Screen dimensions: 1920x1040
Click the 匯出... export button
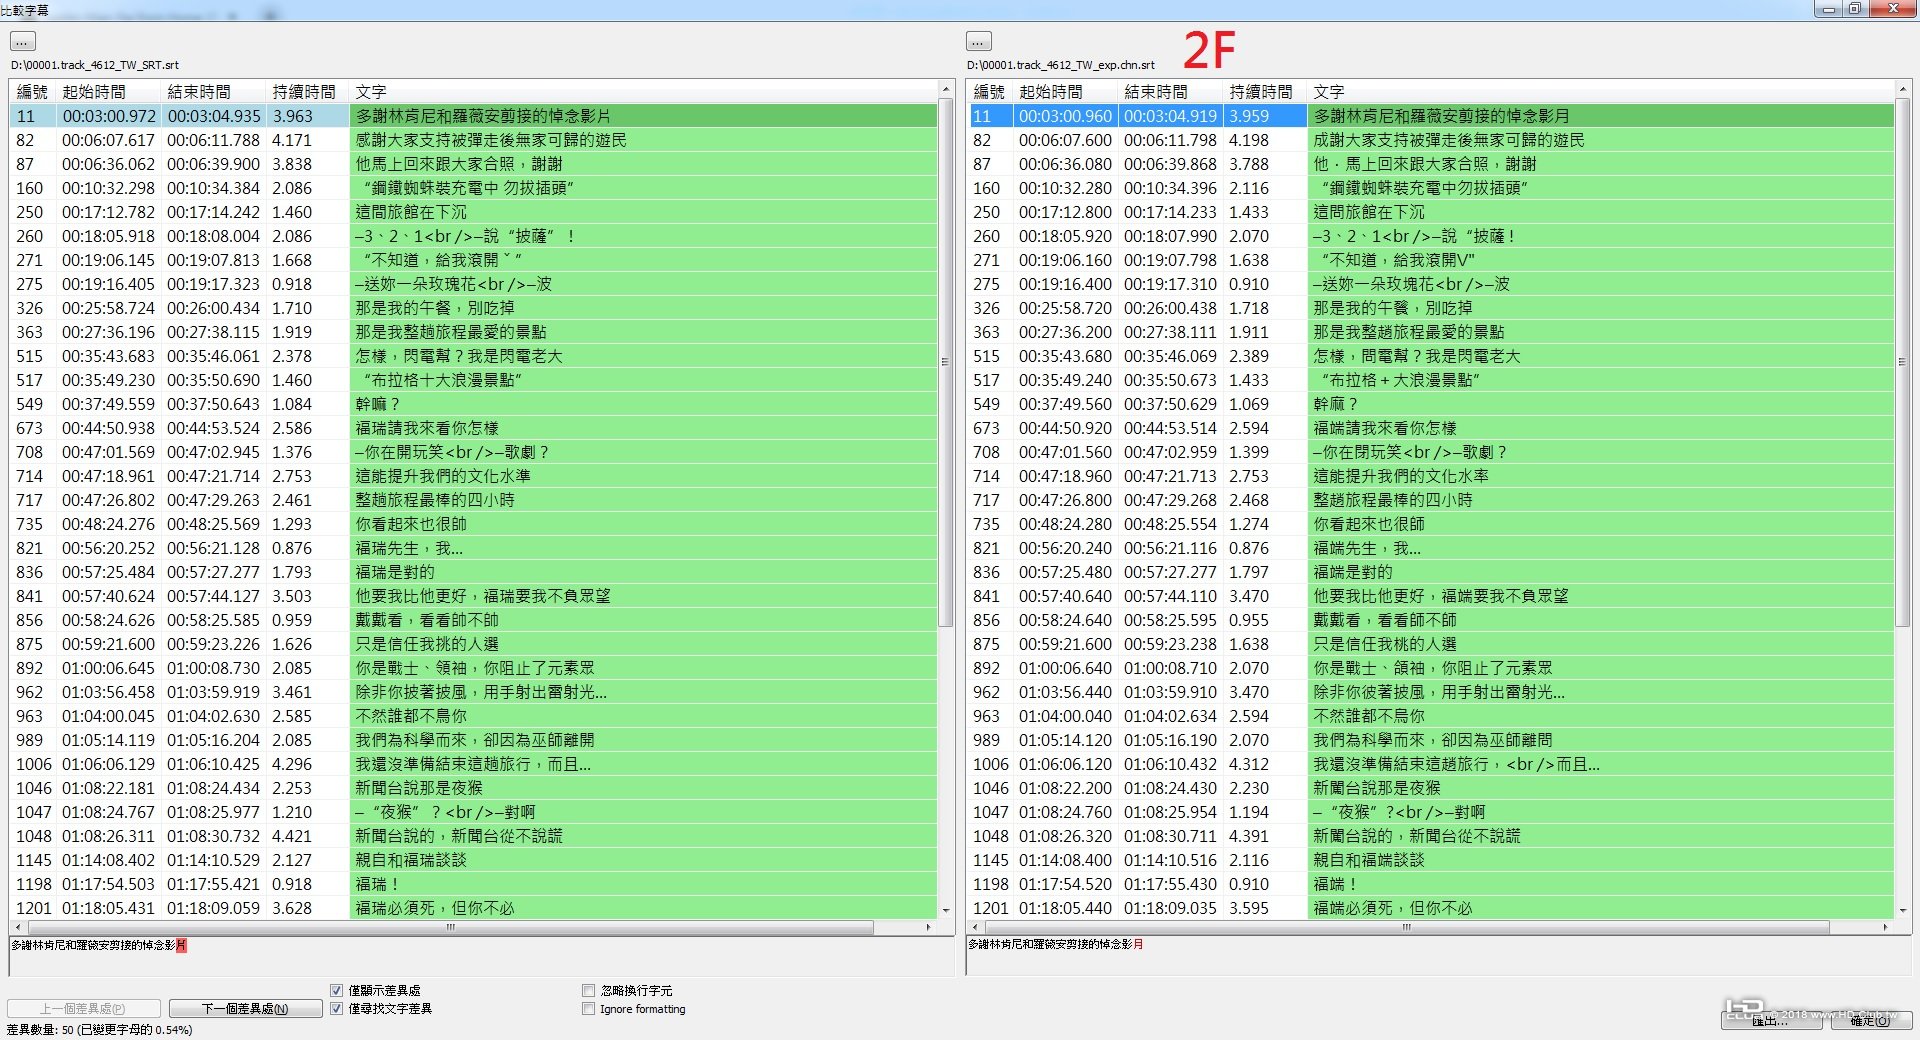[1770, 1021]
